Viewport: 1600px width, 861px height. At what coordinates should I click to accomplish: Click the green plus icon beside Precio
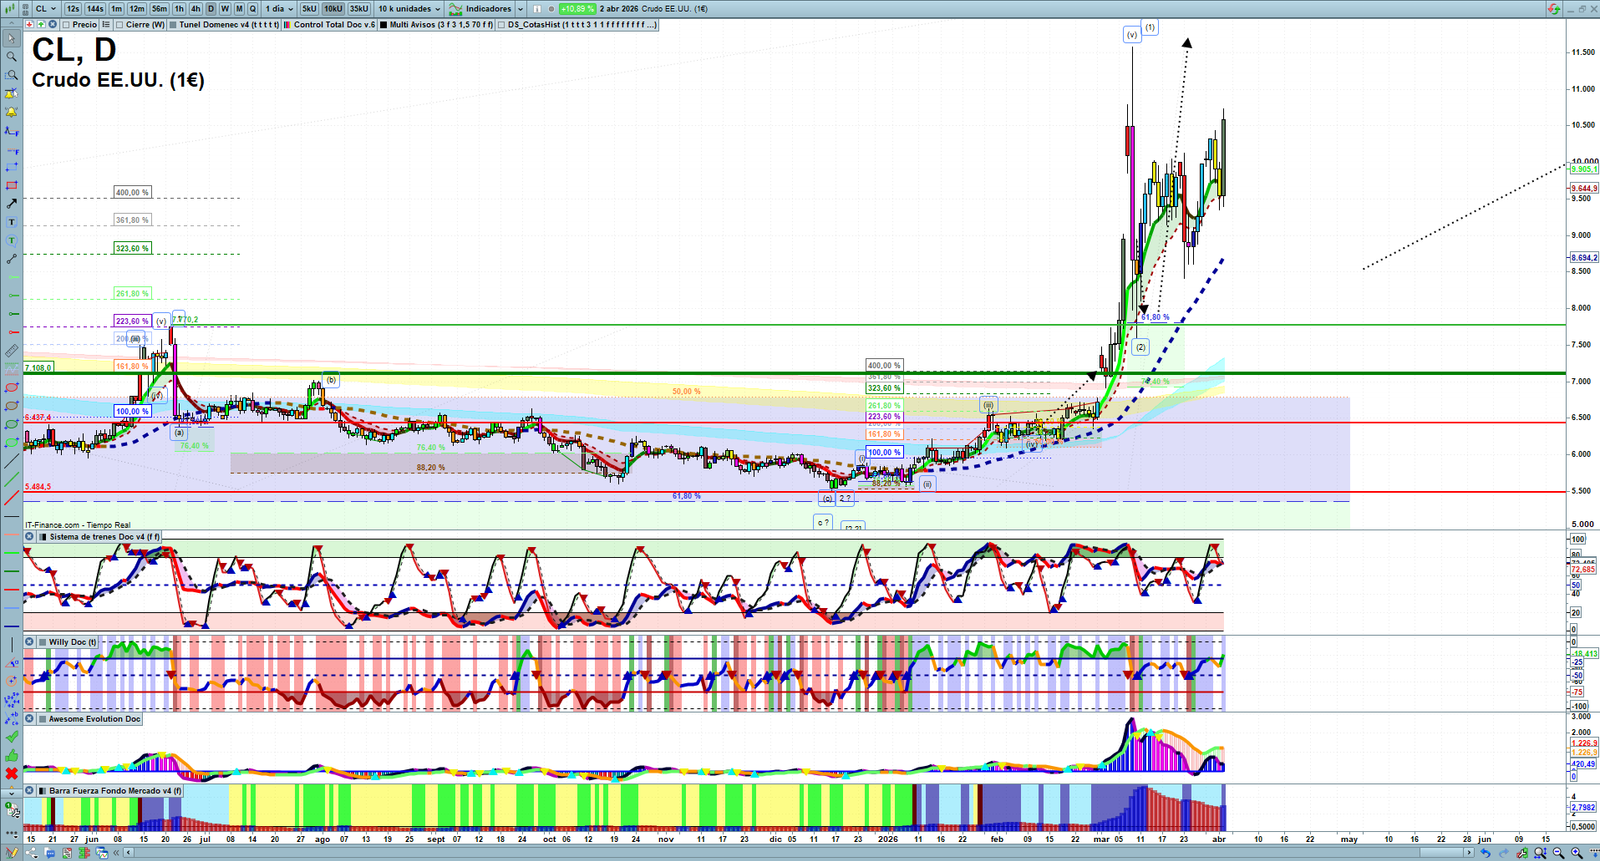[41, 25]
